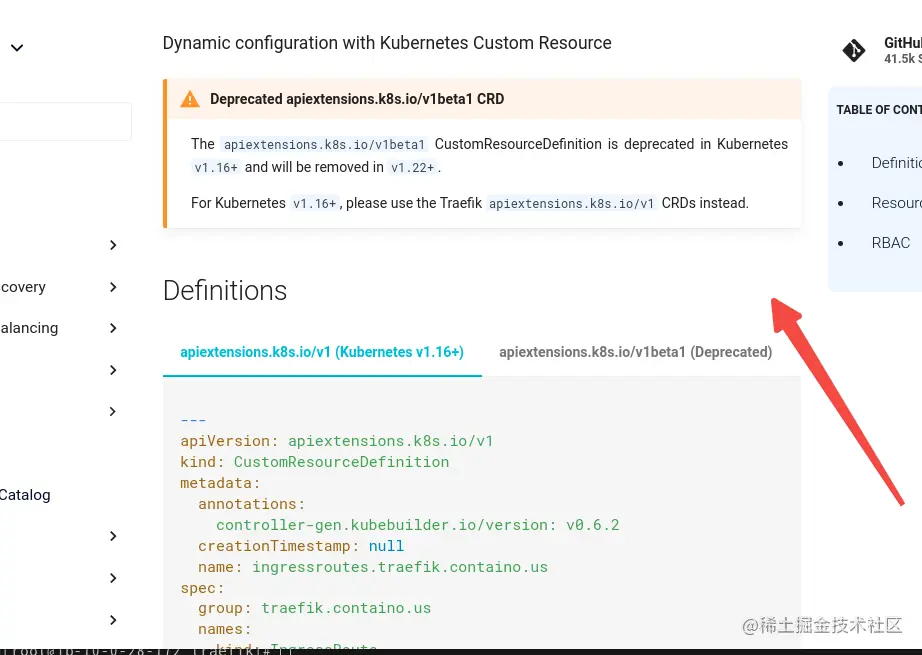Open the 'alancing' sidebar menu item
This screenshot has width=922, height=655.
pyautogui.click(x=29, y=328)
